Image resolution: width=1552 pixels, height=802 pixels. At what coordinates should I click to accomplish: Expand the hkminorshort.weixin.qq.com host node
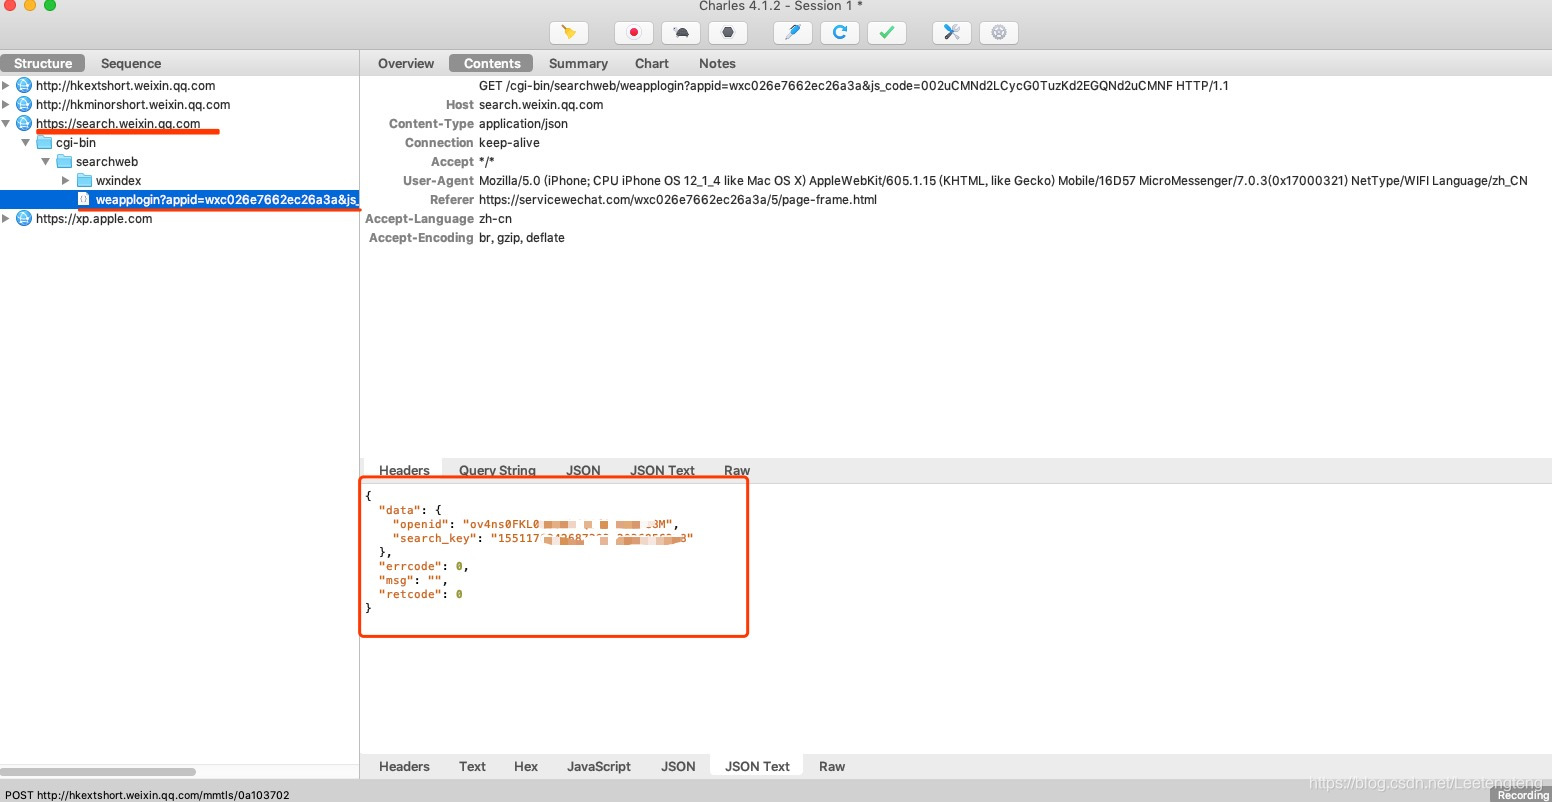point(6,104)
